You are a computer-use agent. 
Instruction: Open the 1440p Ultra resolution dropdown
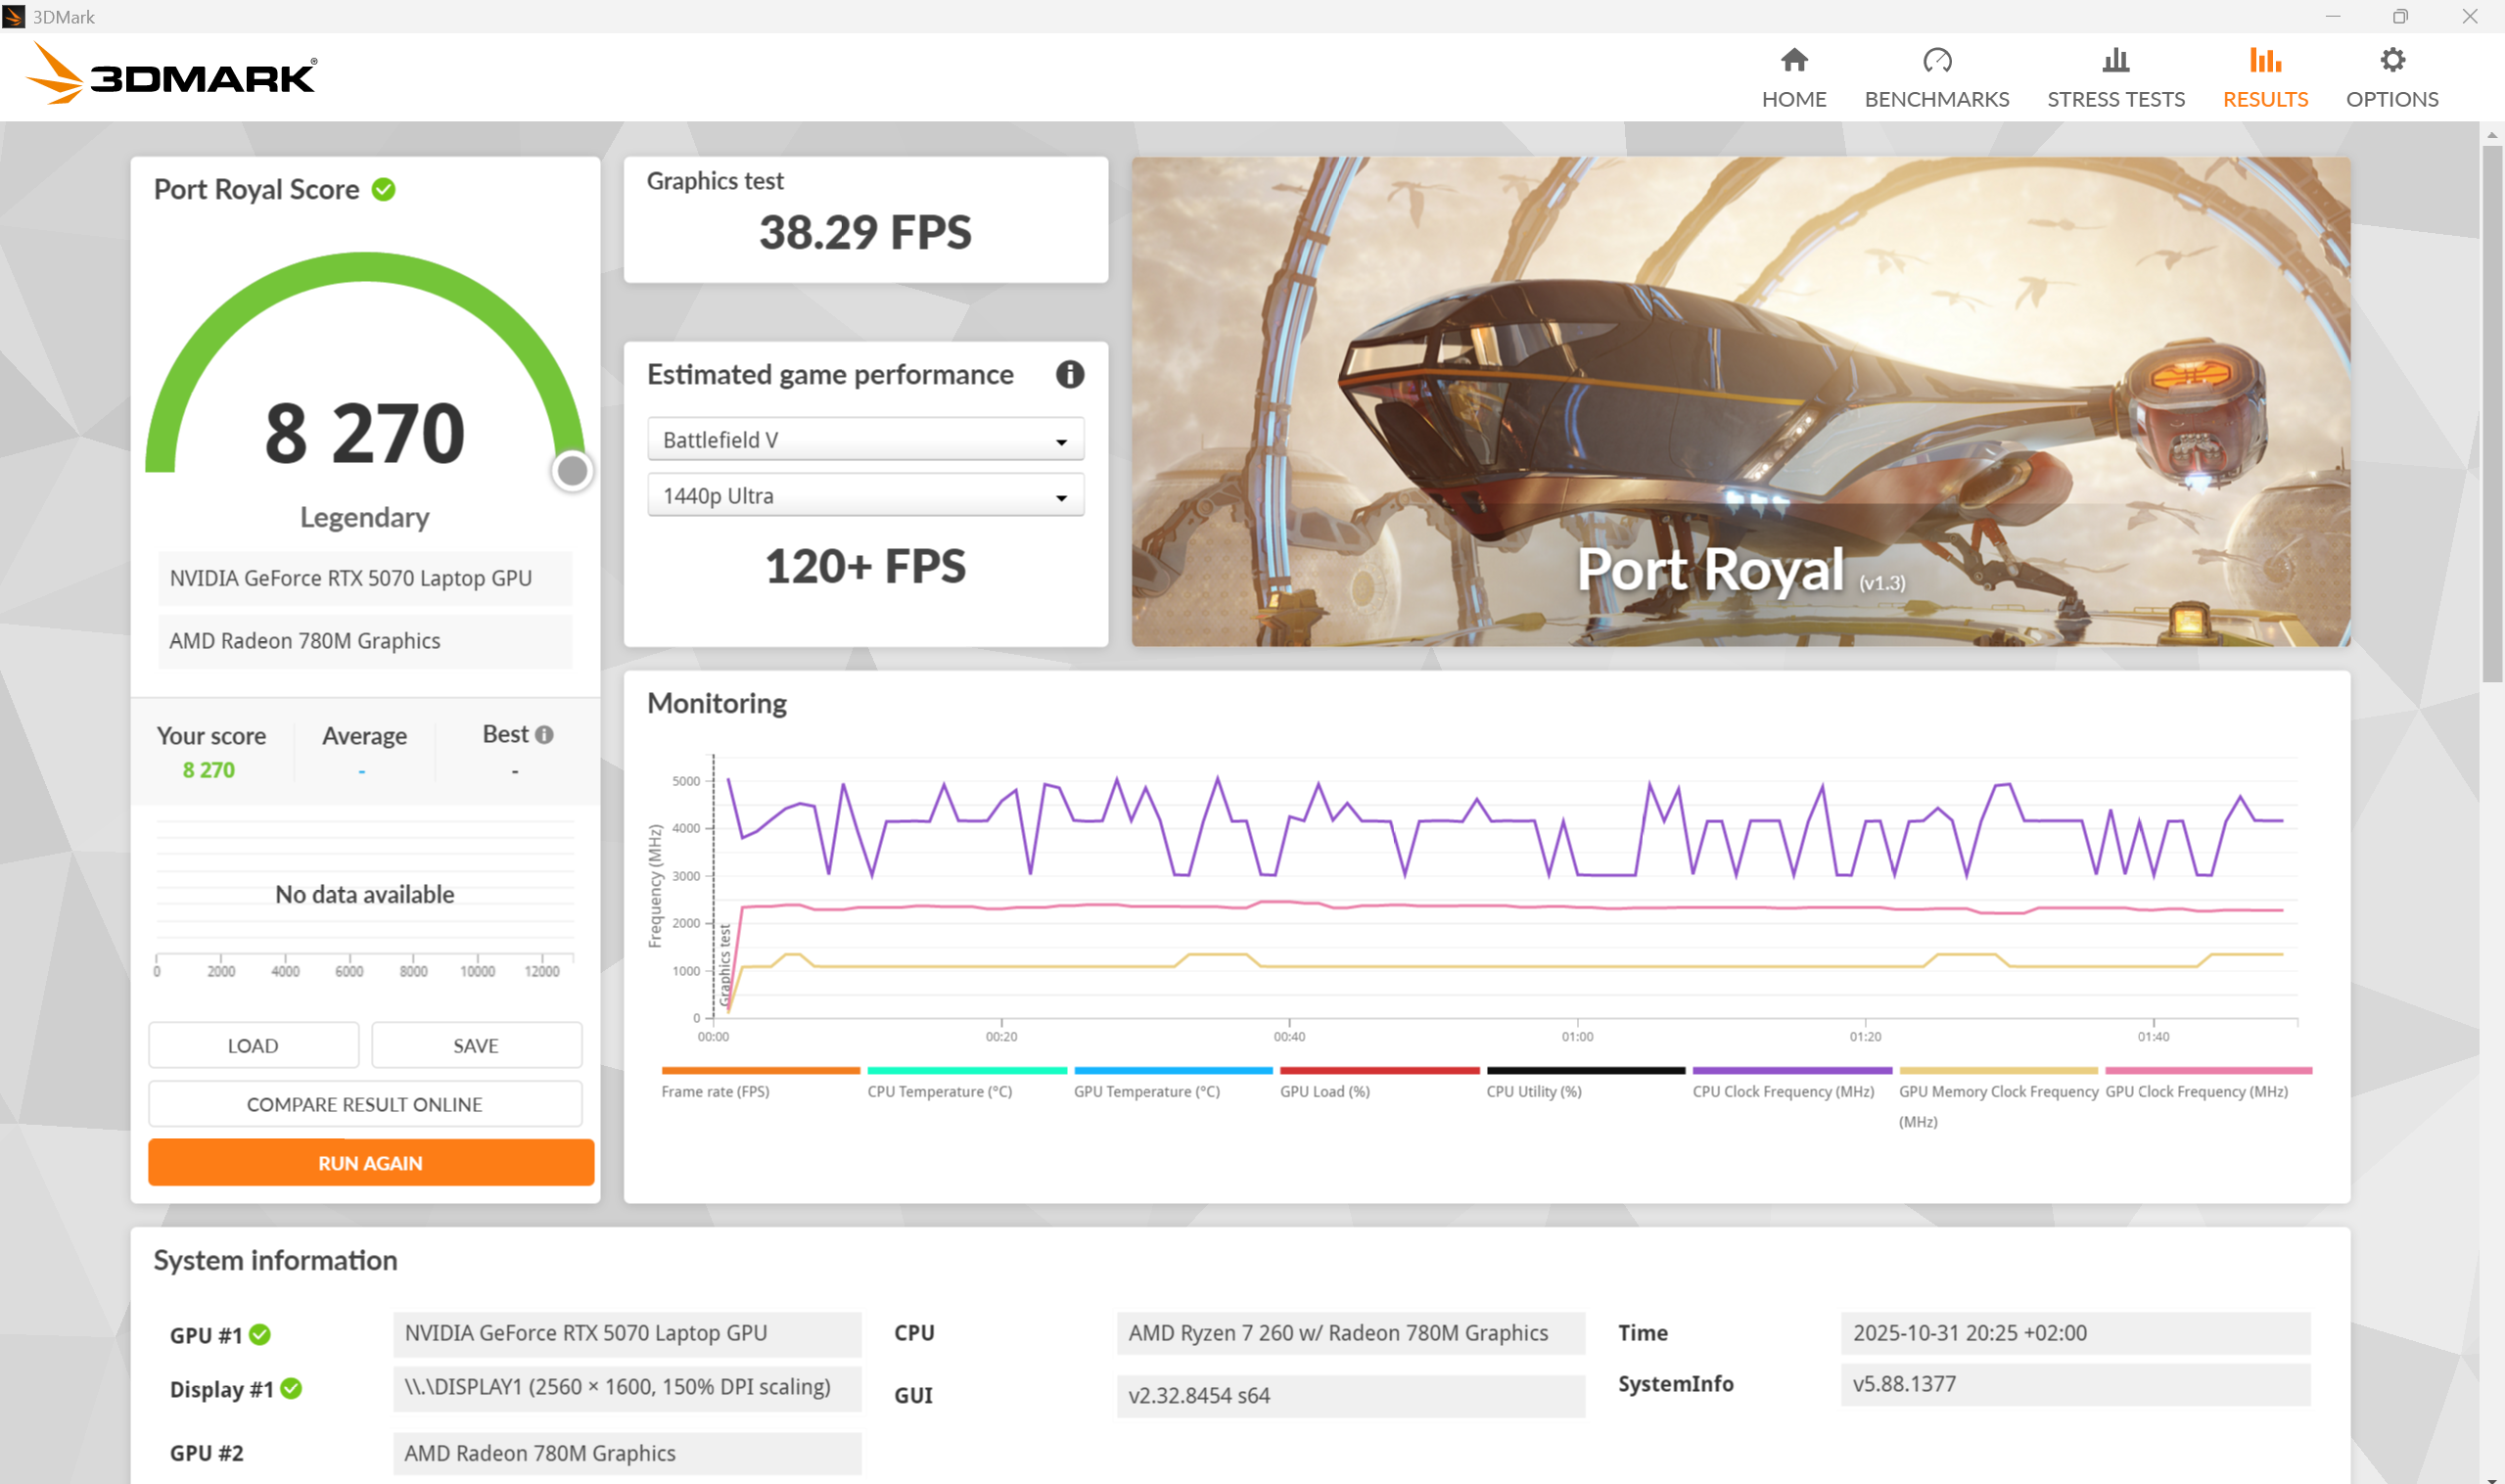865,496
